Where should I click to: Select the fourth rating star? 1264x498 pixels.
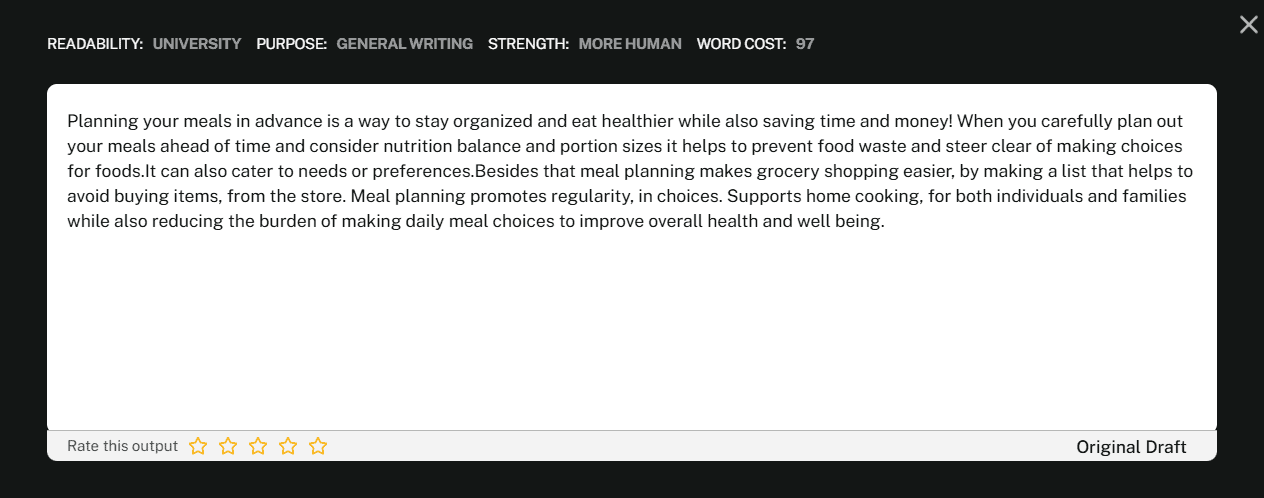click(288, 446)
